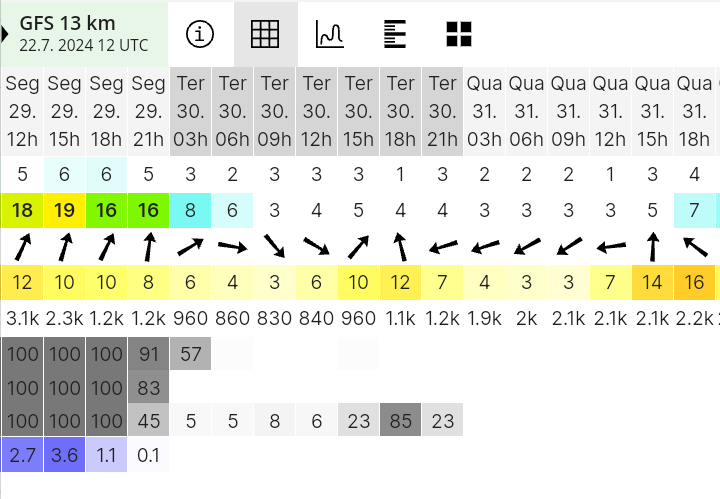Viewport: 720px width, 499px height.
Task: Expand the GFS 13 km model selector arrow
Action: (x=5, y=34)
